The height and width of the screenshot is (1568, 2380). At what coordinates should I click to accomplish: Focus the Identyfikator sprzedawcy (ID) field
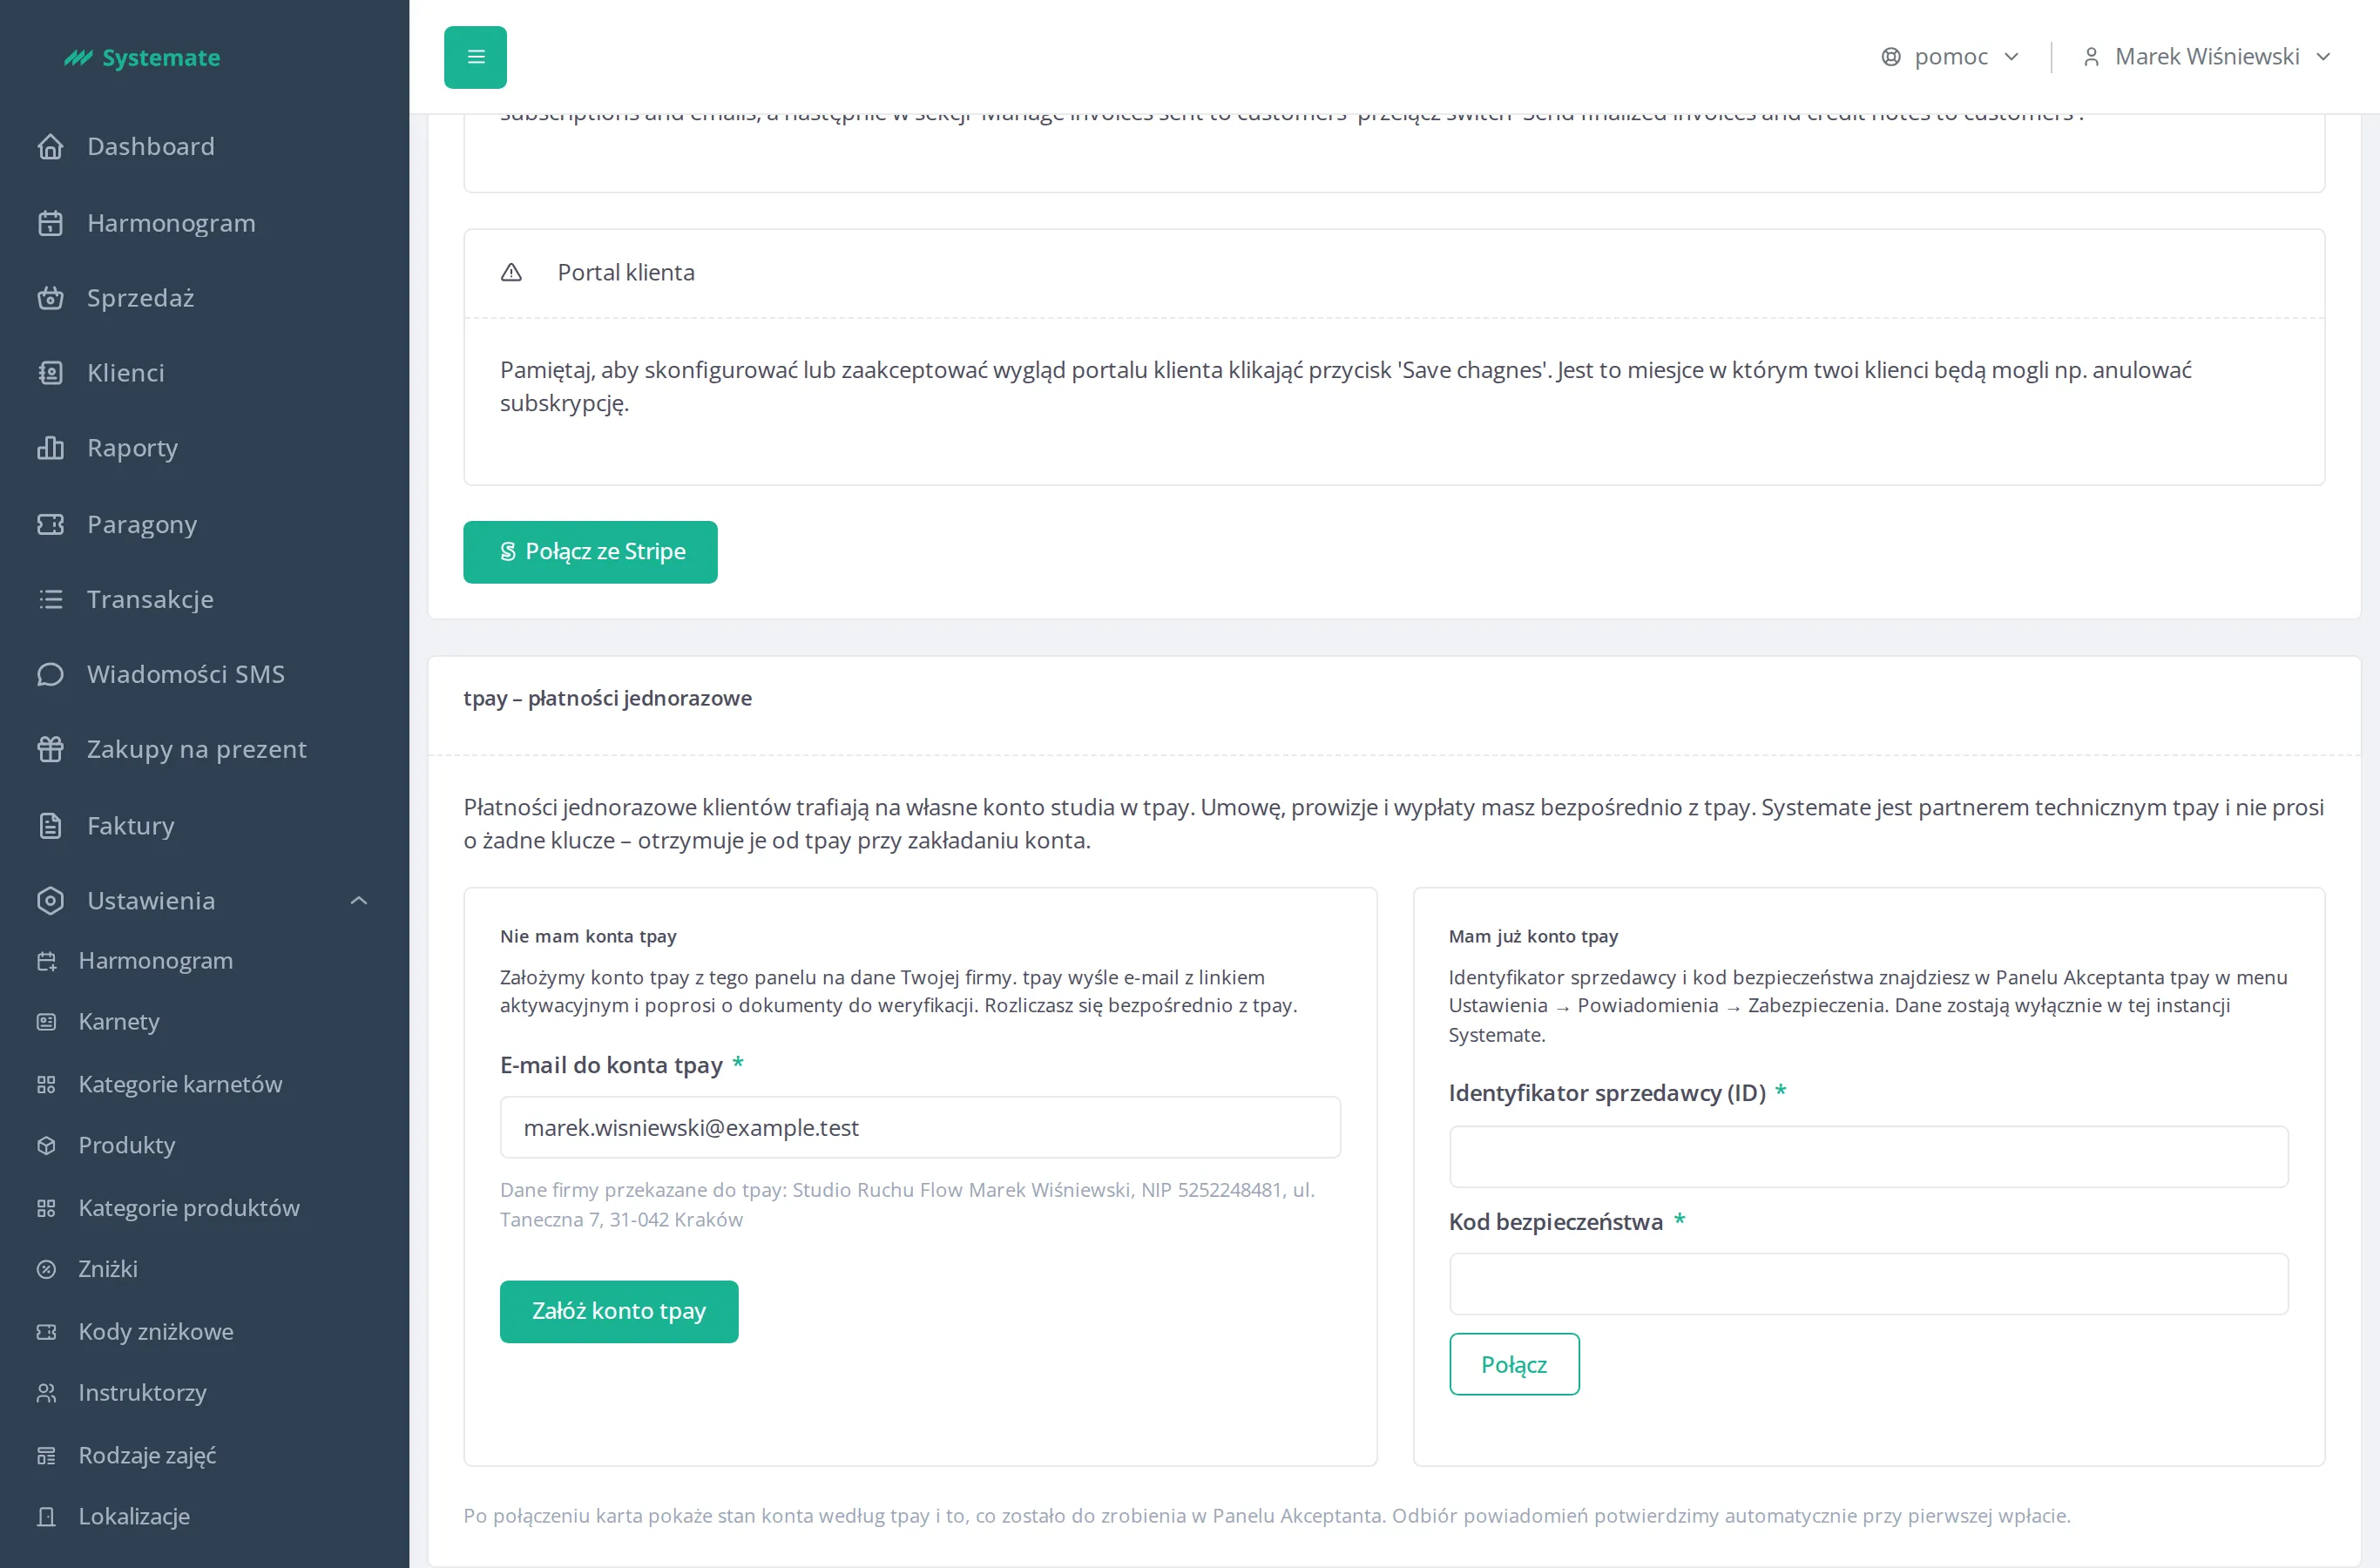point(1868,1158)
